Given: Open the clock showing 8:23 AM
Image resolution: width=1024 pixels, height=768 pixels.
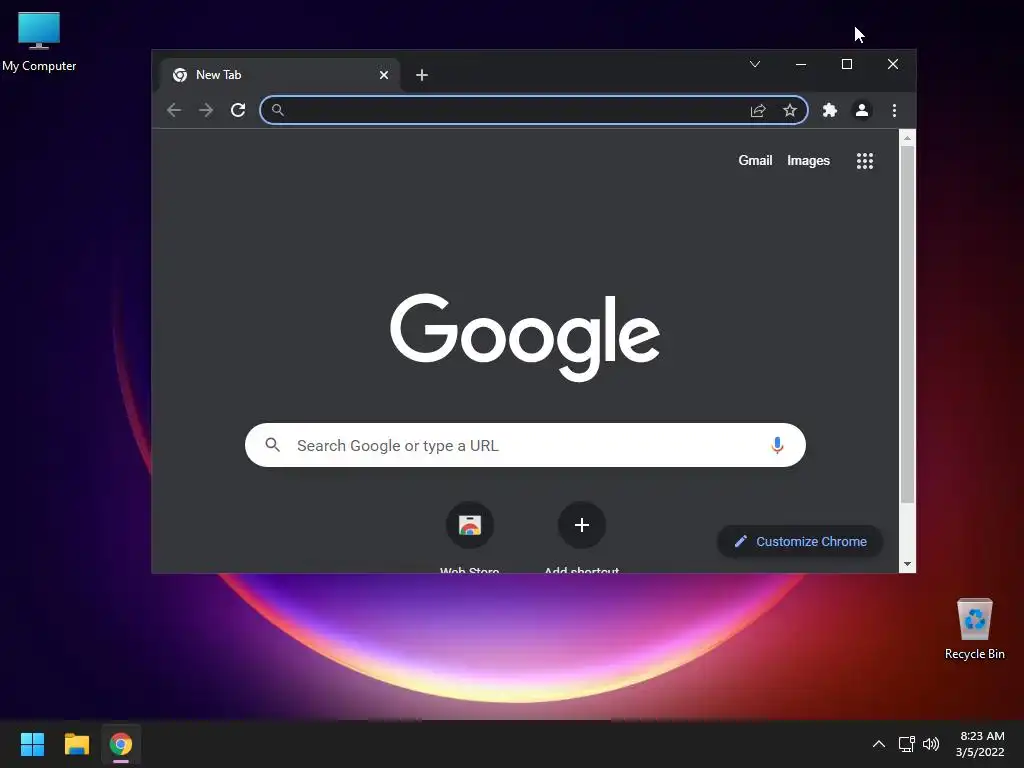Looking at the screenshot, I should coord(980,744).
